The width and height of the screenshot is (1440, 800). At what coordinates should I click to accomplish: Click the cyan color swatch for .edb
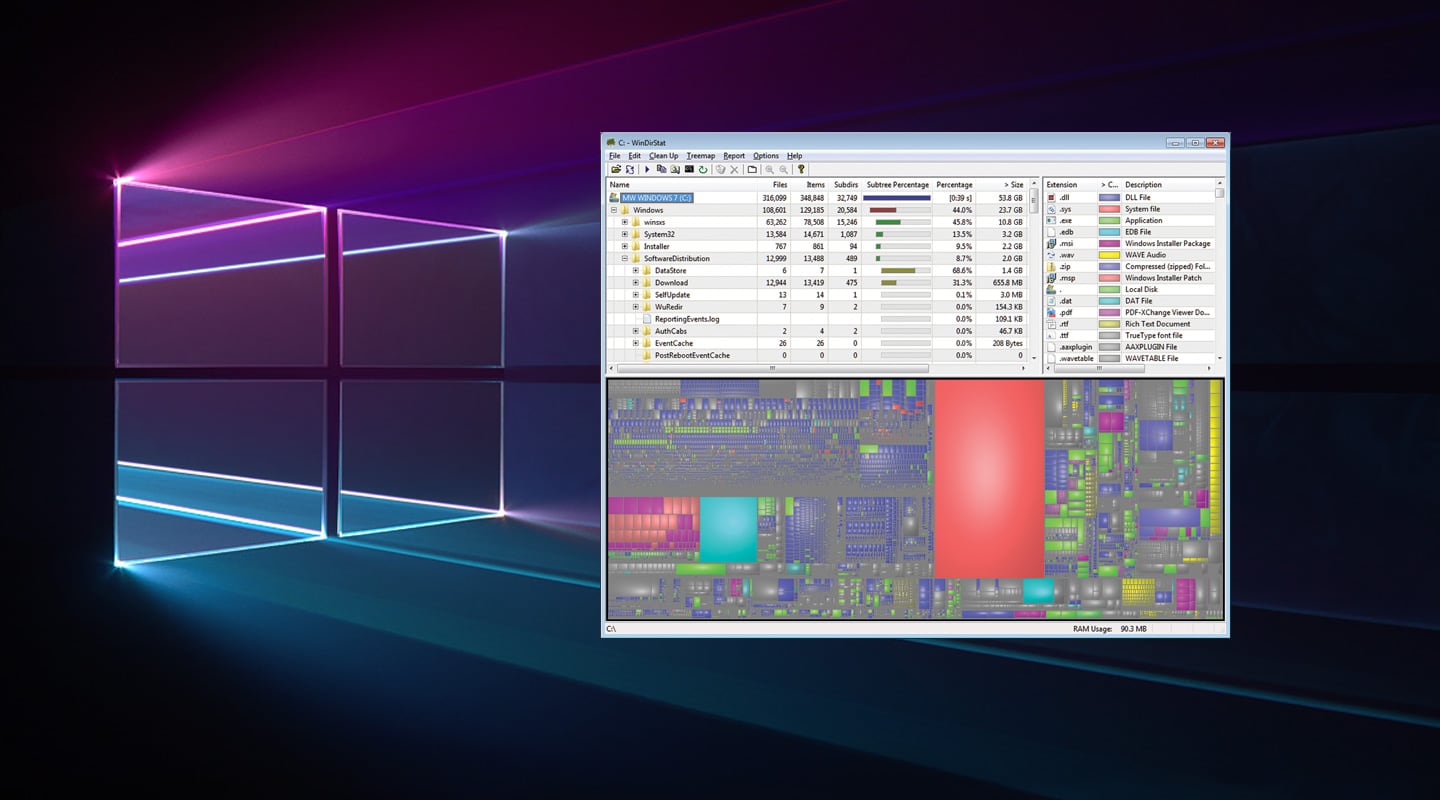1109,232
